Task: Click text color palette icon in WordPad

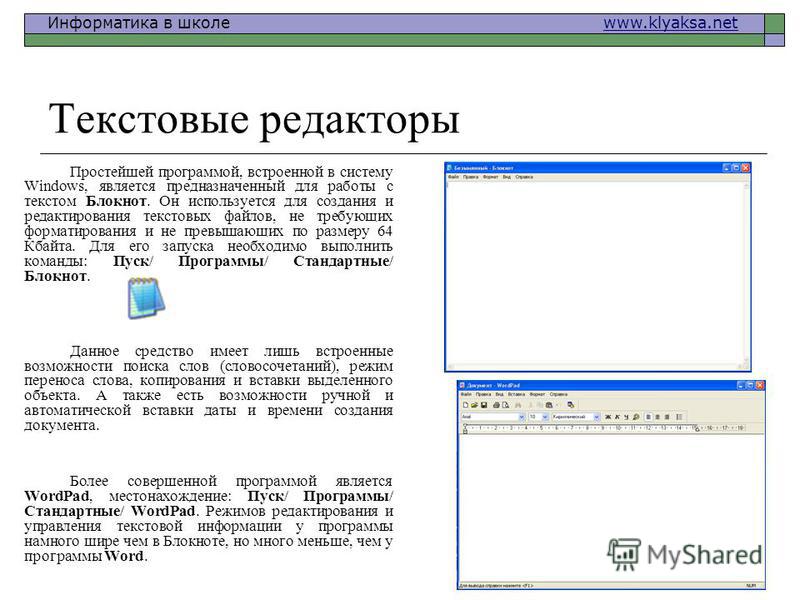Action: tap(636, 417)
